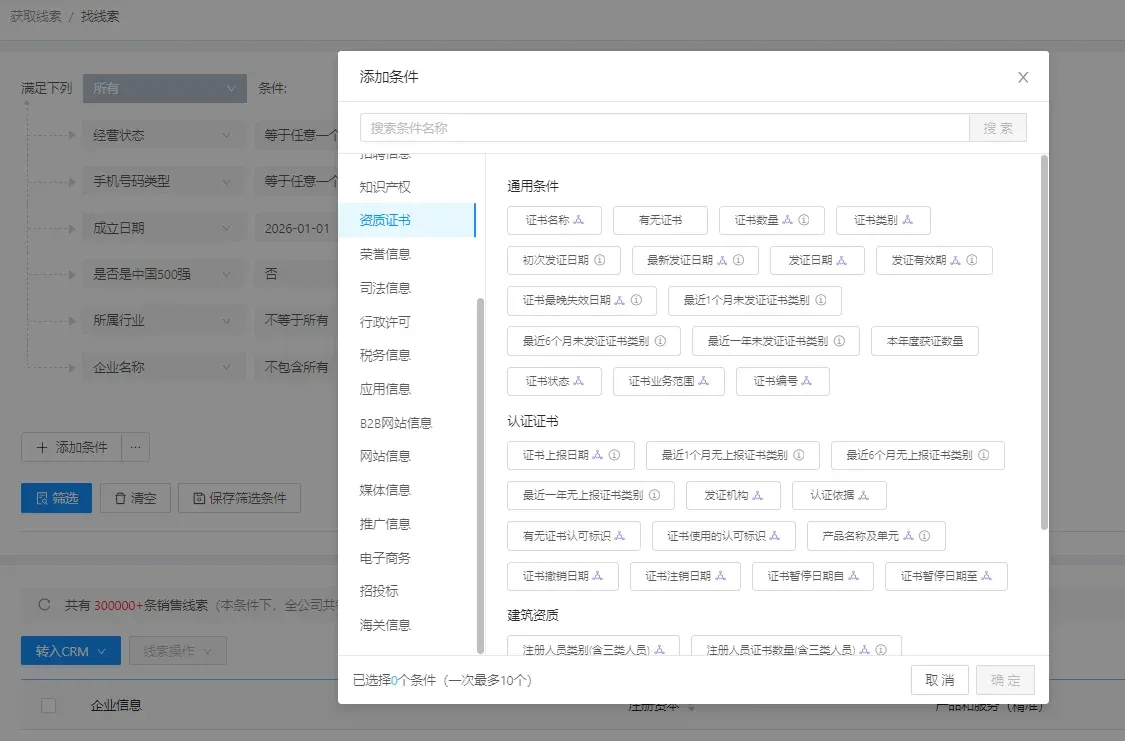Open the 企业名称 field dropdown
The width and height of the screenshot is (1125, 741).
point(162,367)
